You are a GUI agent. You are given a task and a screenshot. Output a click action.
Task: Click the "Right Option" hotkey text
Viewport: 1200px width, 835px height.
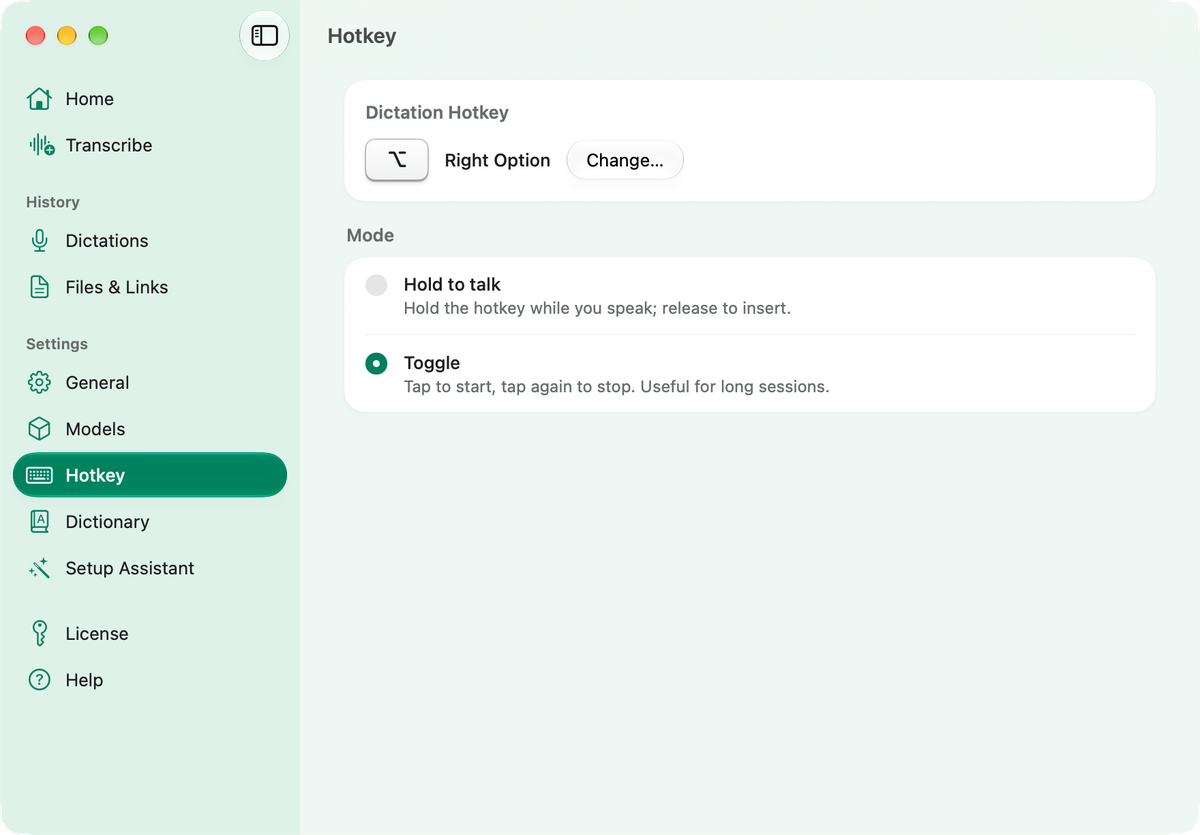pos(497,160)
